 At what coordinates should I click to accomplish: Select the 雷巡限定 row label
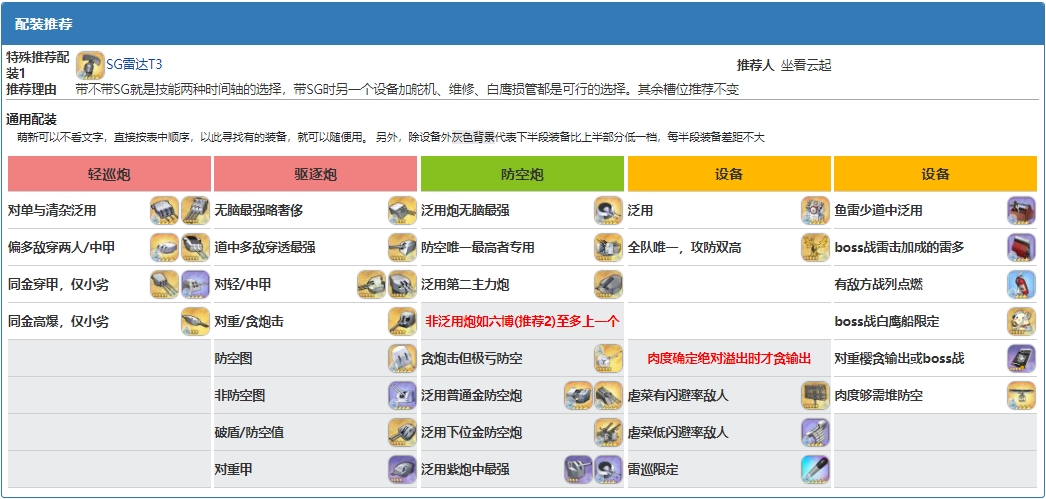[653, 470]
